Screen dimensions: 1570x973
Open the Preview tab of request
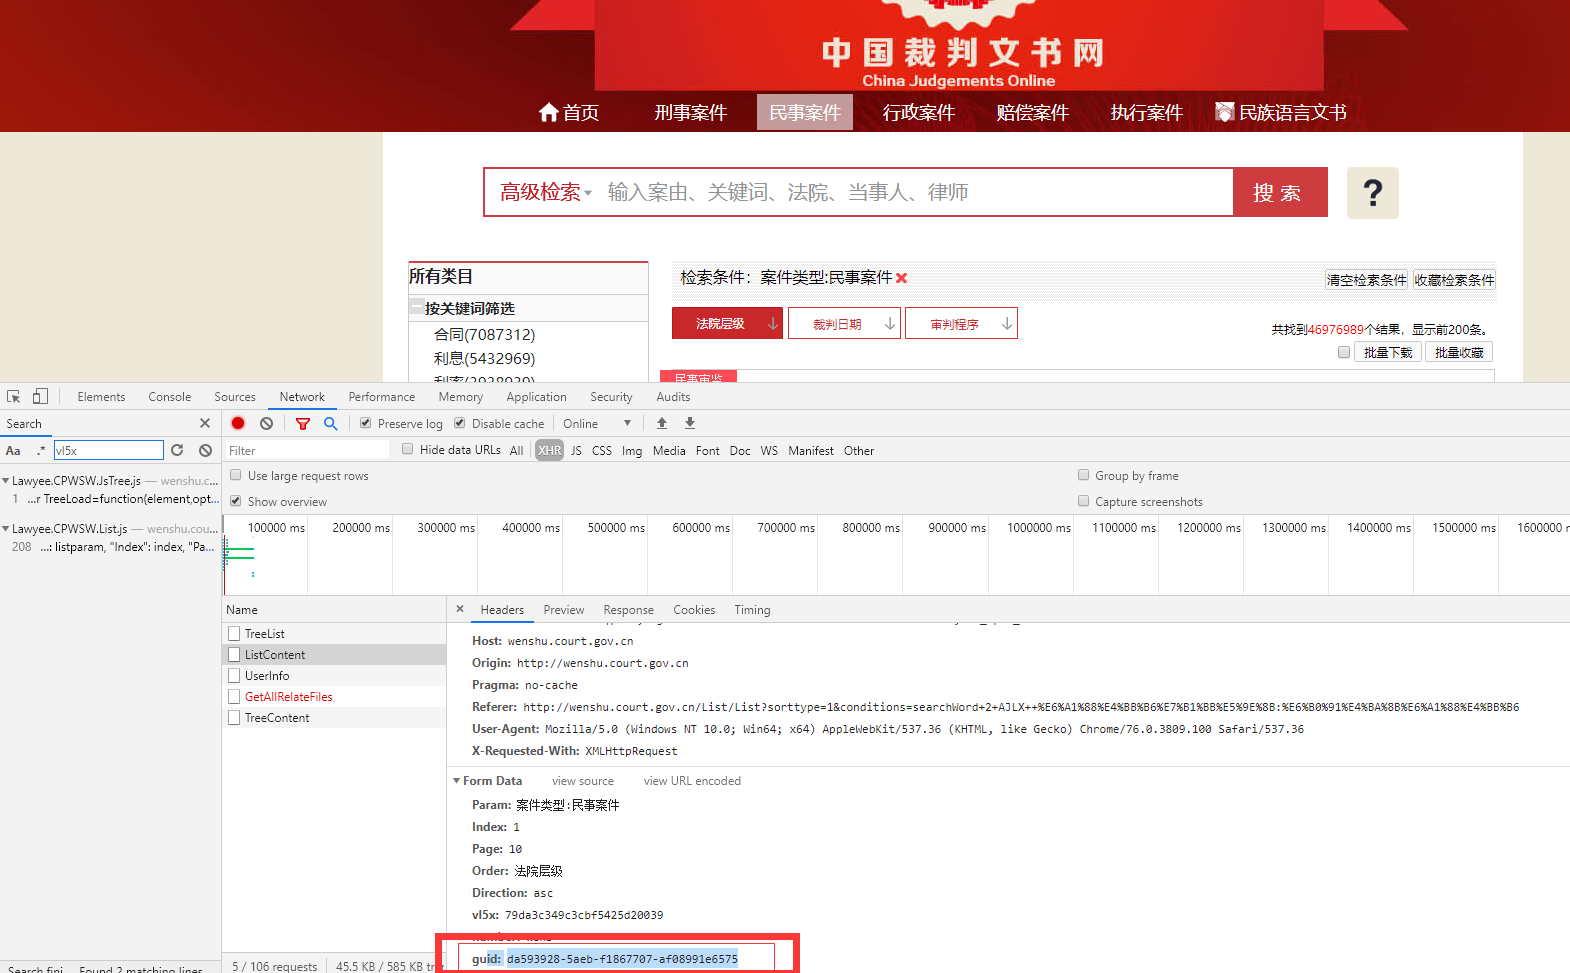564,610
